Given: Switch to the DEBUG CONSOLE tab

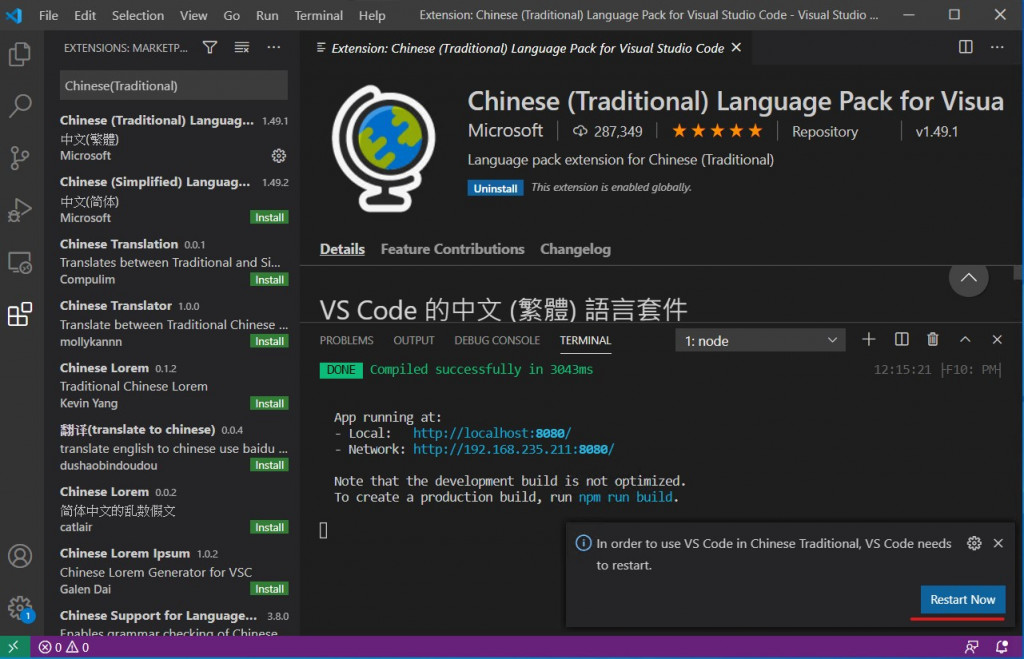Looking at the screenshot, I should click(x=497, y=340).
